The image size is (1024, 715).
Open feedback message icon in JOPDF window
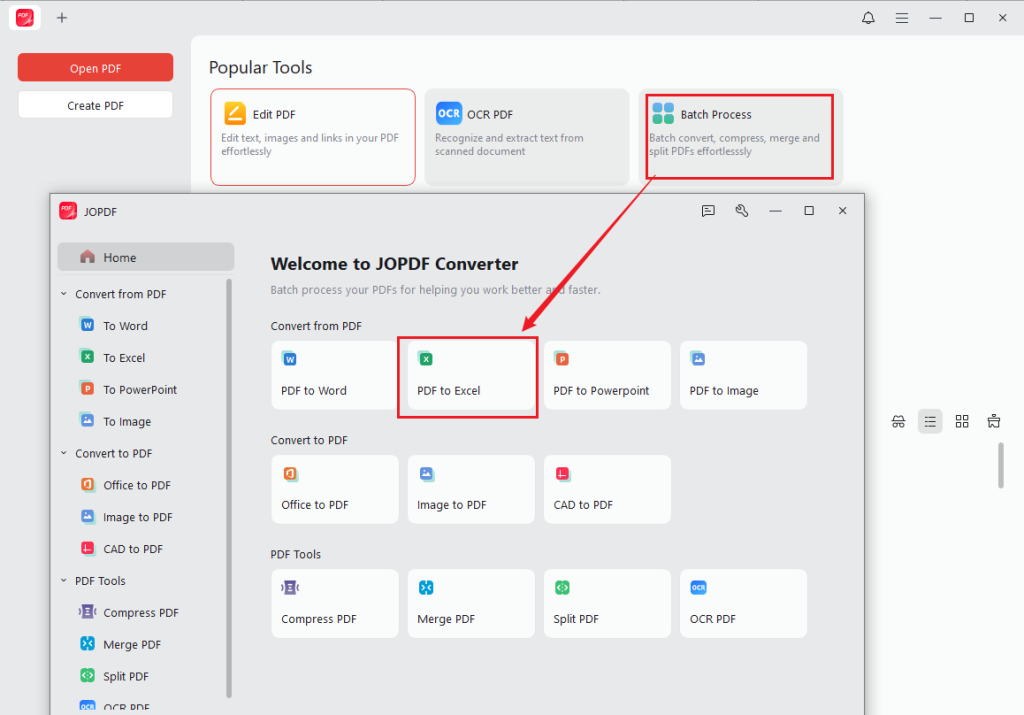coord(708,211)
